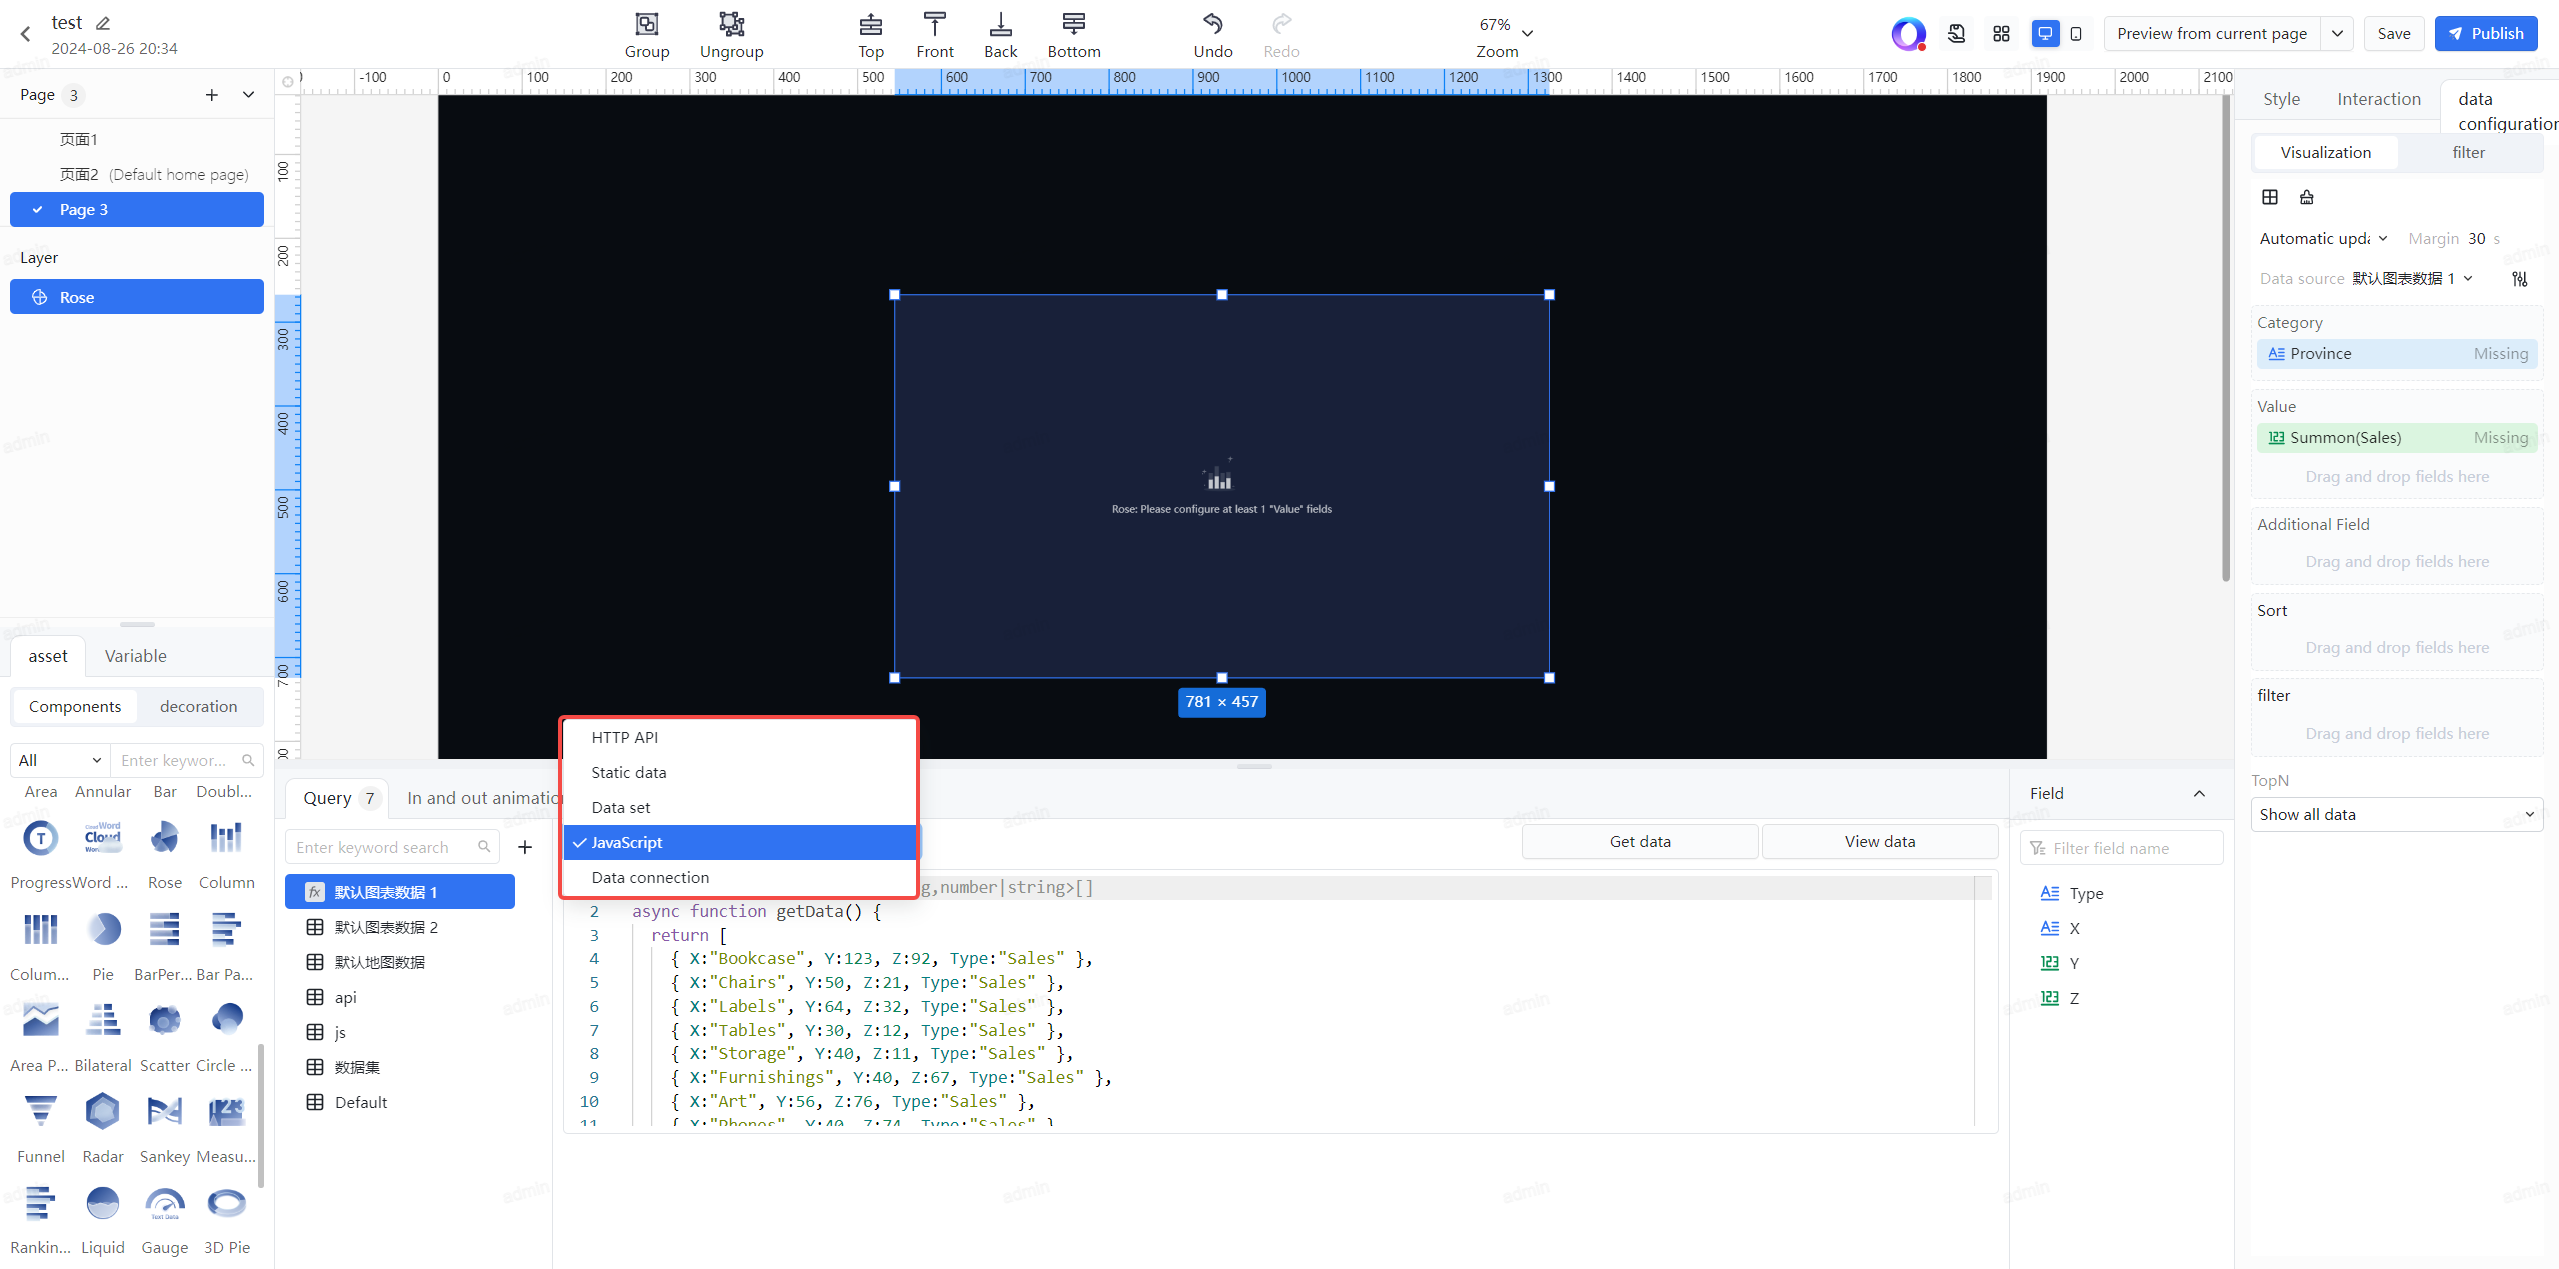Bring layer to Front
The width and height of the screenshot is (2559, 1269).
point(935,35)
